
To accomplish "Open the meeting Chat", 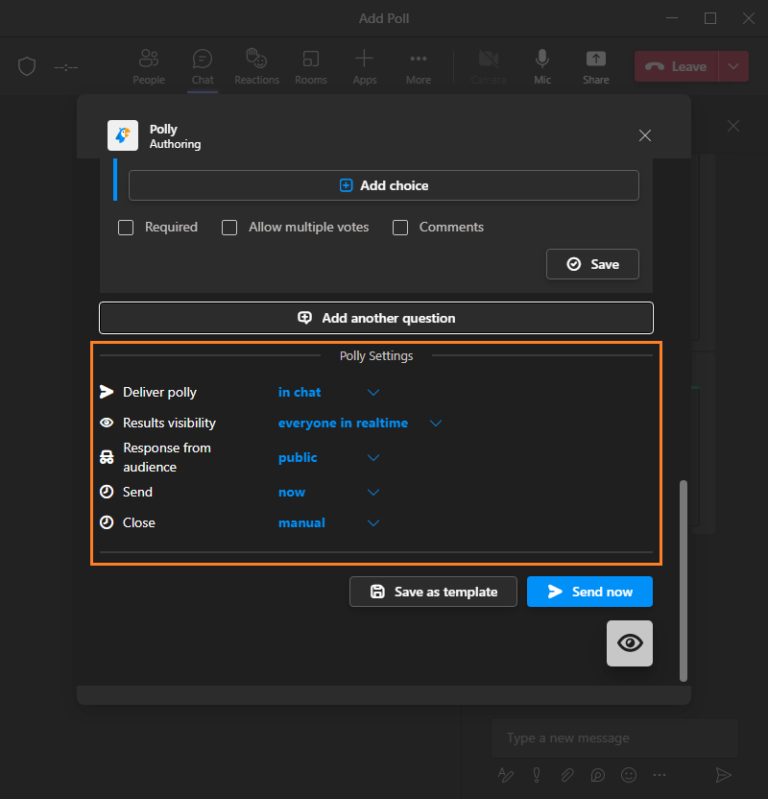I will 202,67.
